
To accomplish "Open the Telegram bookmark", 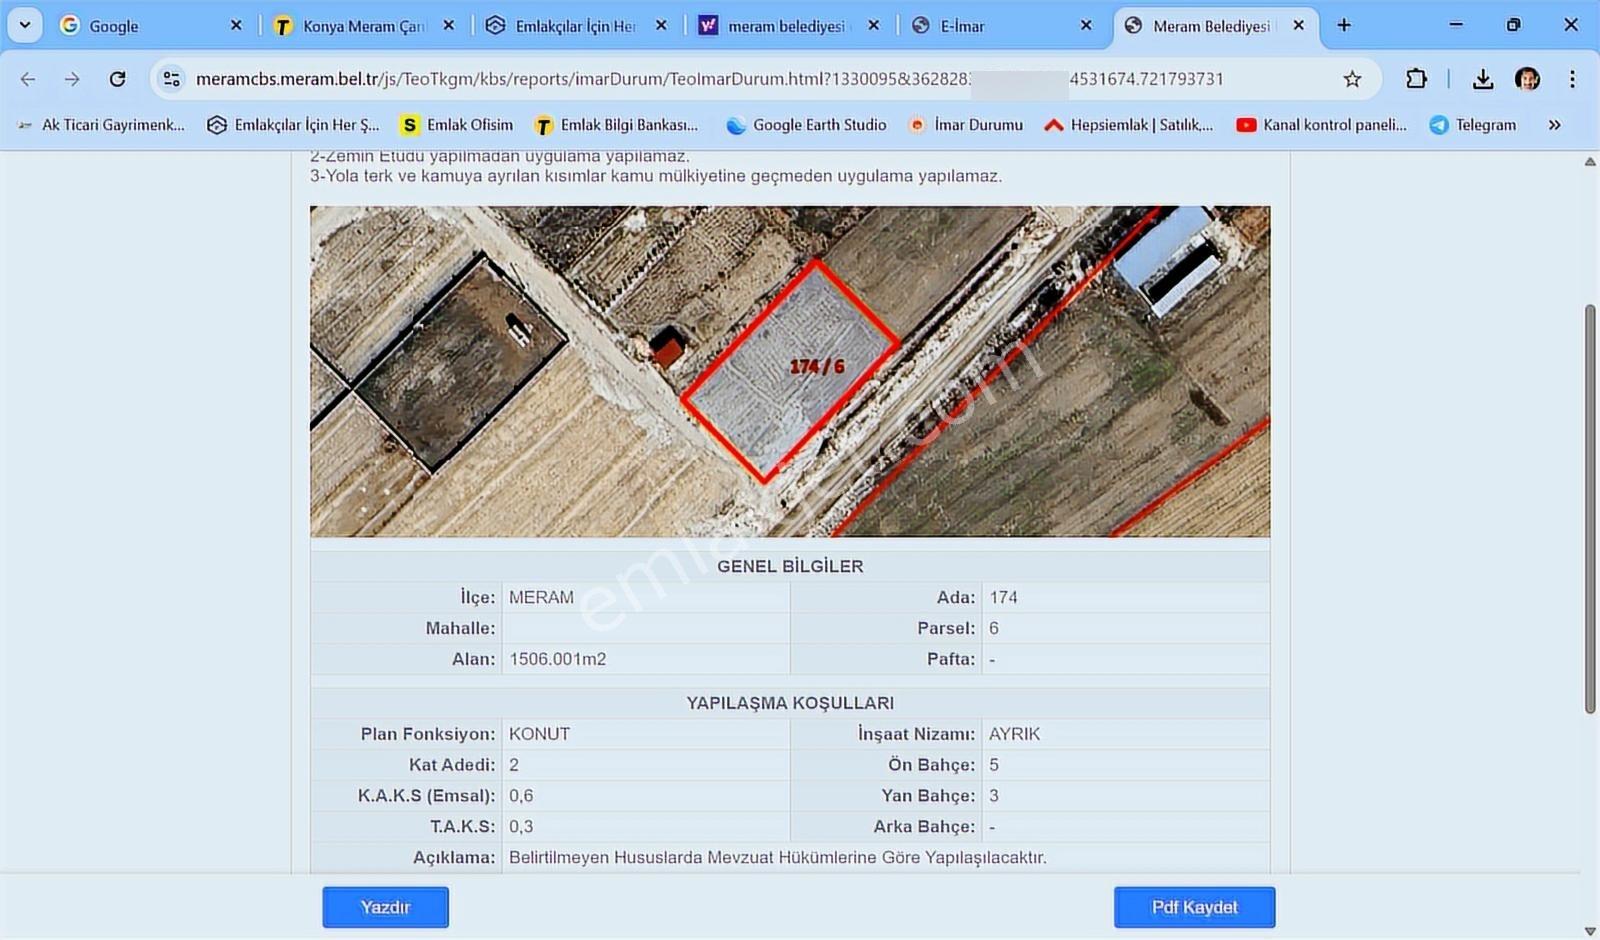I will point(1473,125).
